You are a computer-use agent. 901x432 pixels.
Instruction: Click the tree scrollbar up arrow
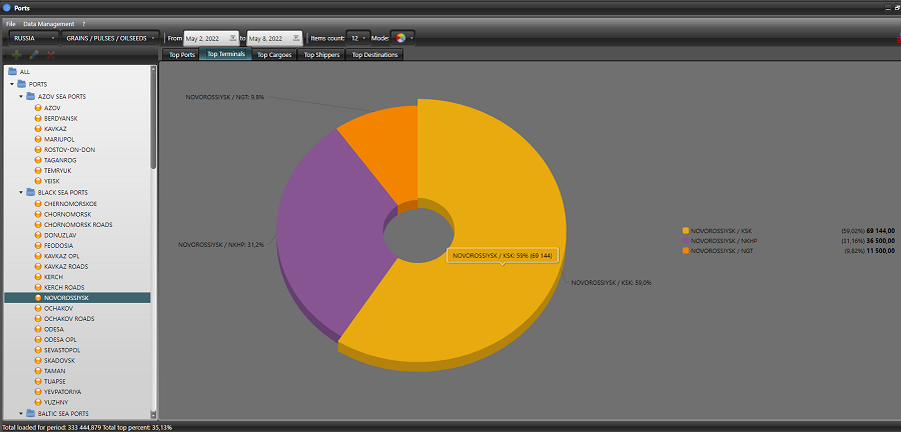(x=153, y=69)
